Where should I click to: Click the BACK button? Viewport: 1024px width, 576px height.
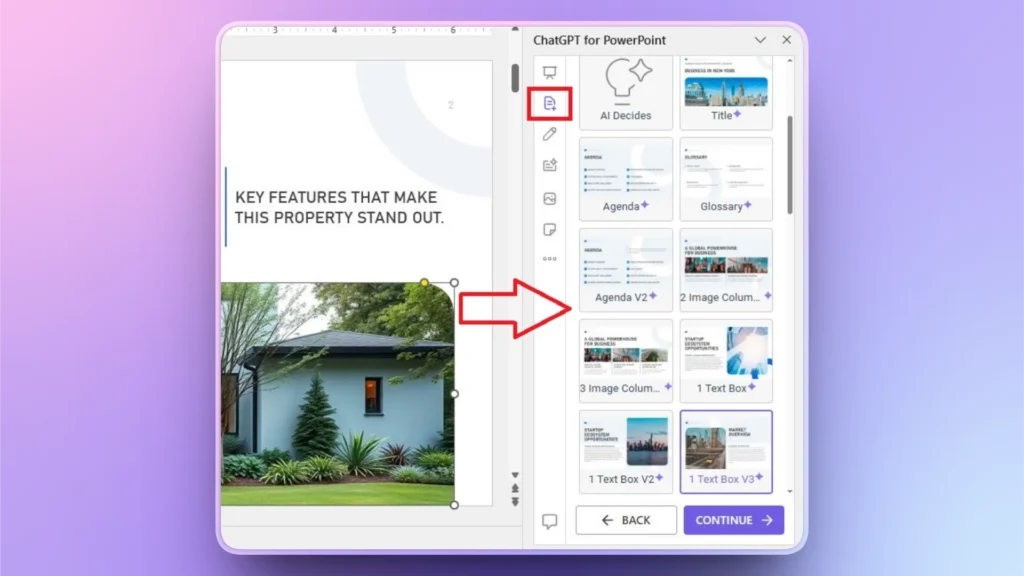626,520
